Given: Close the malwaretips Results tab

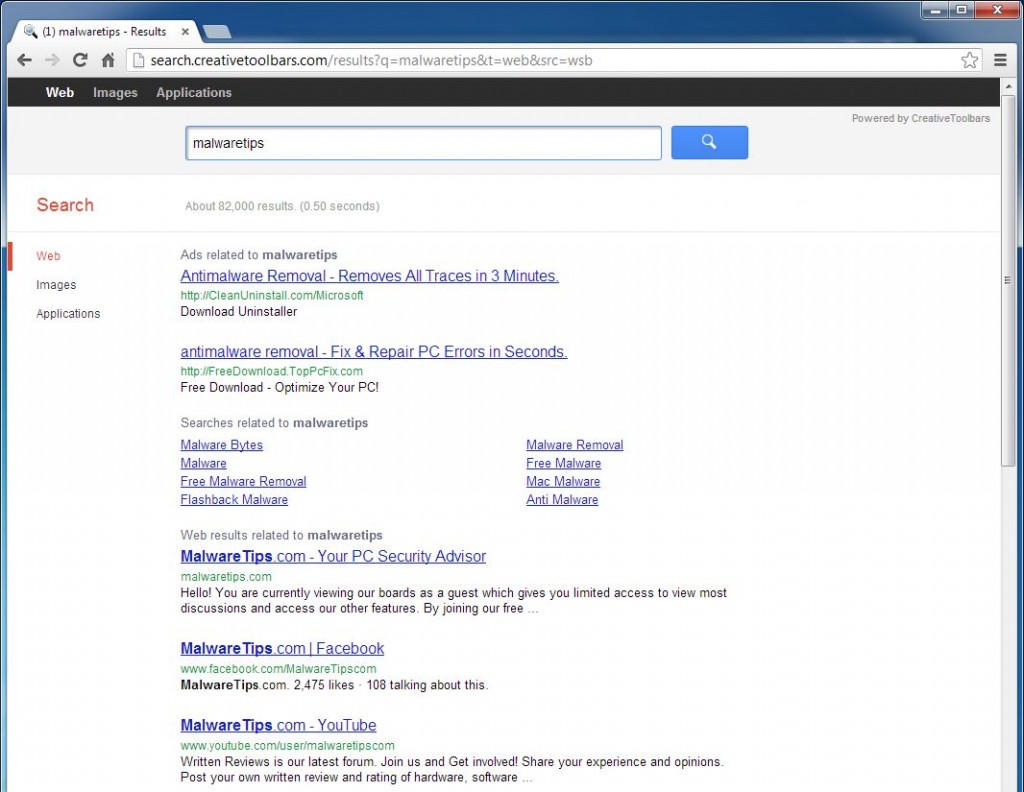Looking at the screenshot, I should coord(185,31).
